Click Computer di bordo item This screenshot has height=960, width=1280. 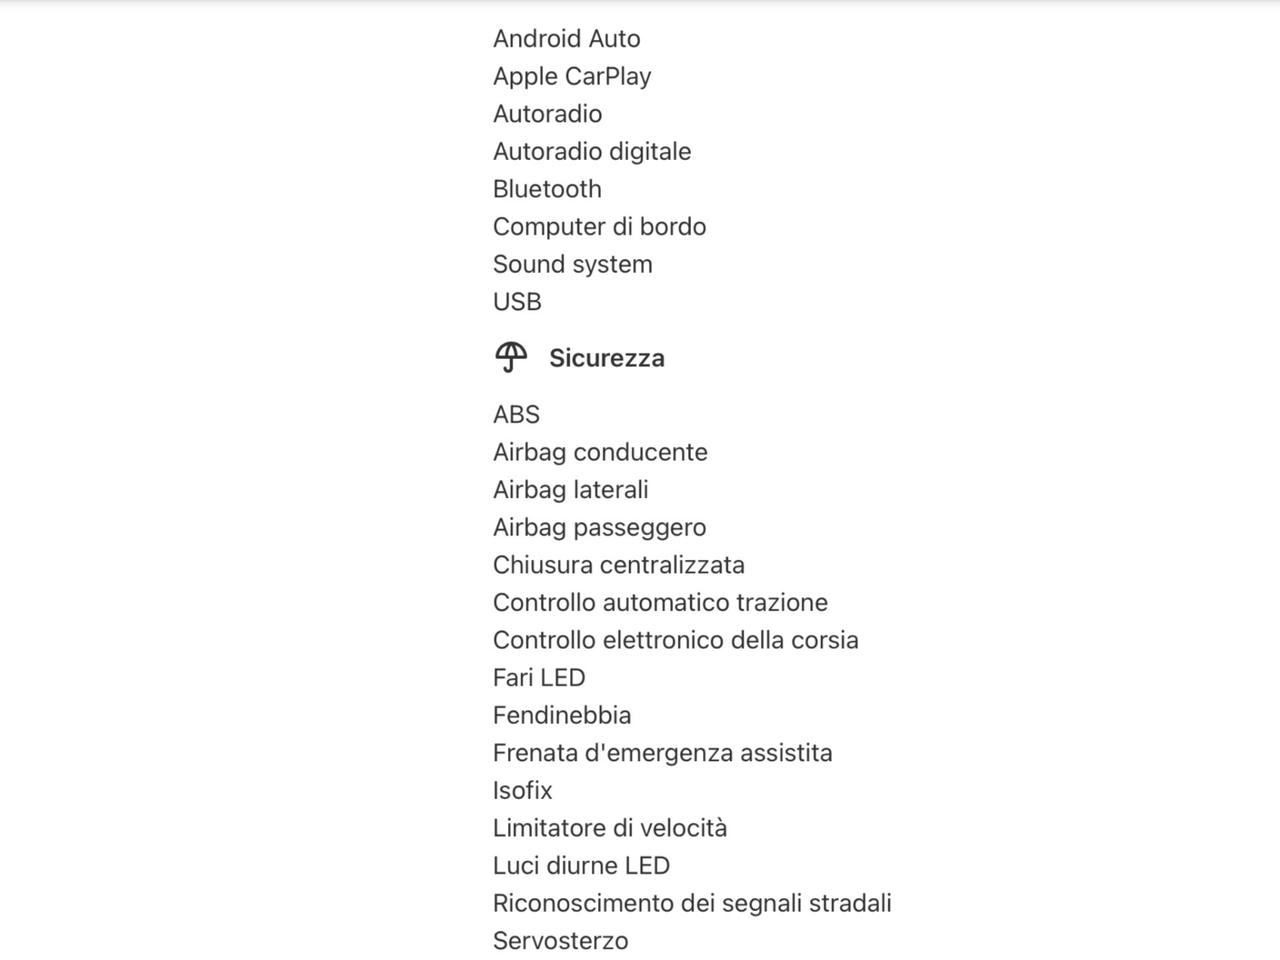point(599,227)
